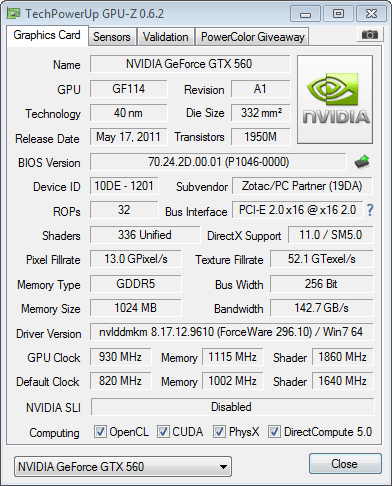Click the BIOS save chip icon
392x486 pixels.
(x=362, y=162)
